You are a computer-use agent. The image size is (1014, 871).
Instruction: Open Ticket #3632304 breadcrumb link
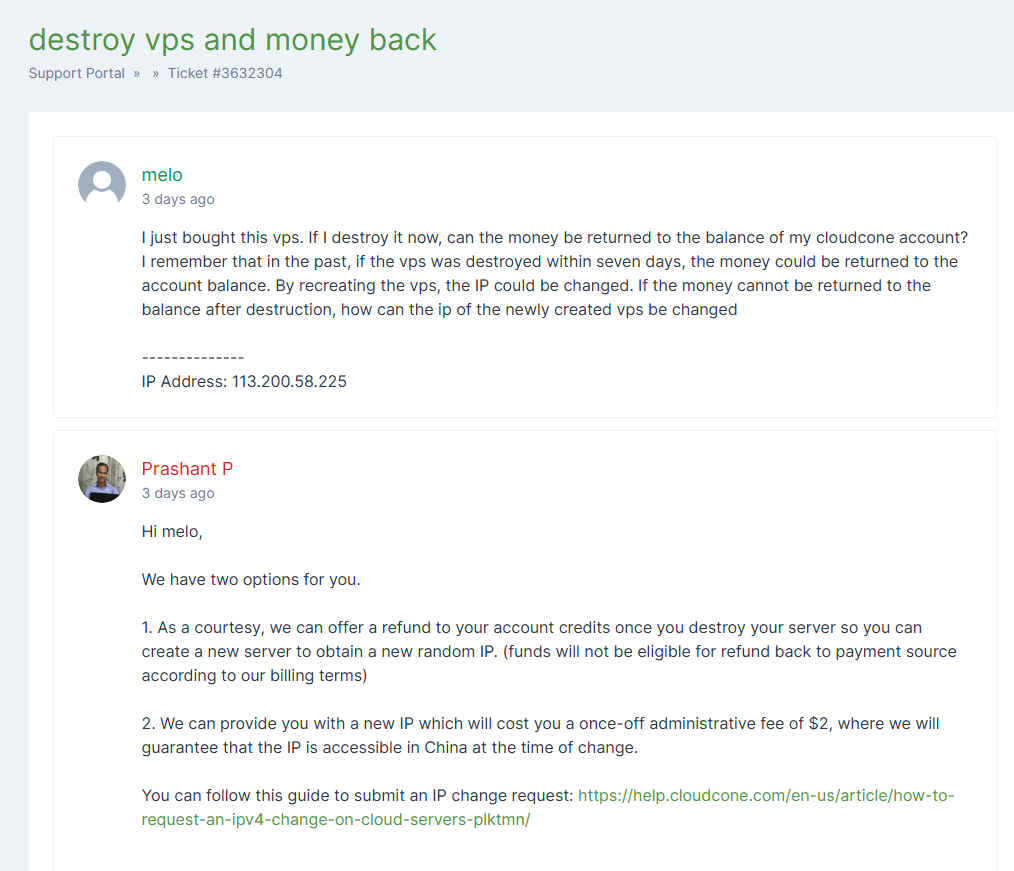tap(225, 73)
